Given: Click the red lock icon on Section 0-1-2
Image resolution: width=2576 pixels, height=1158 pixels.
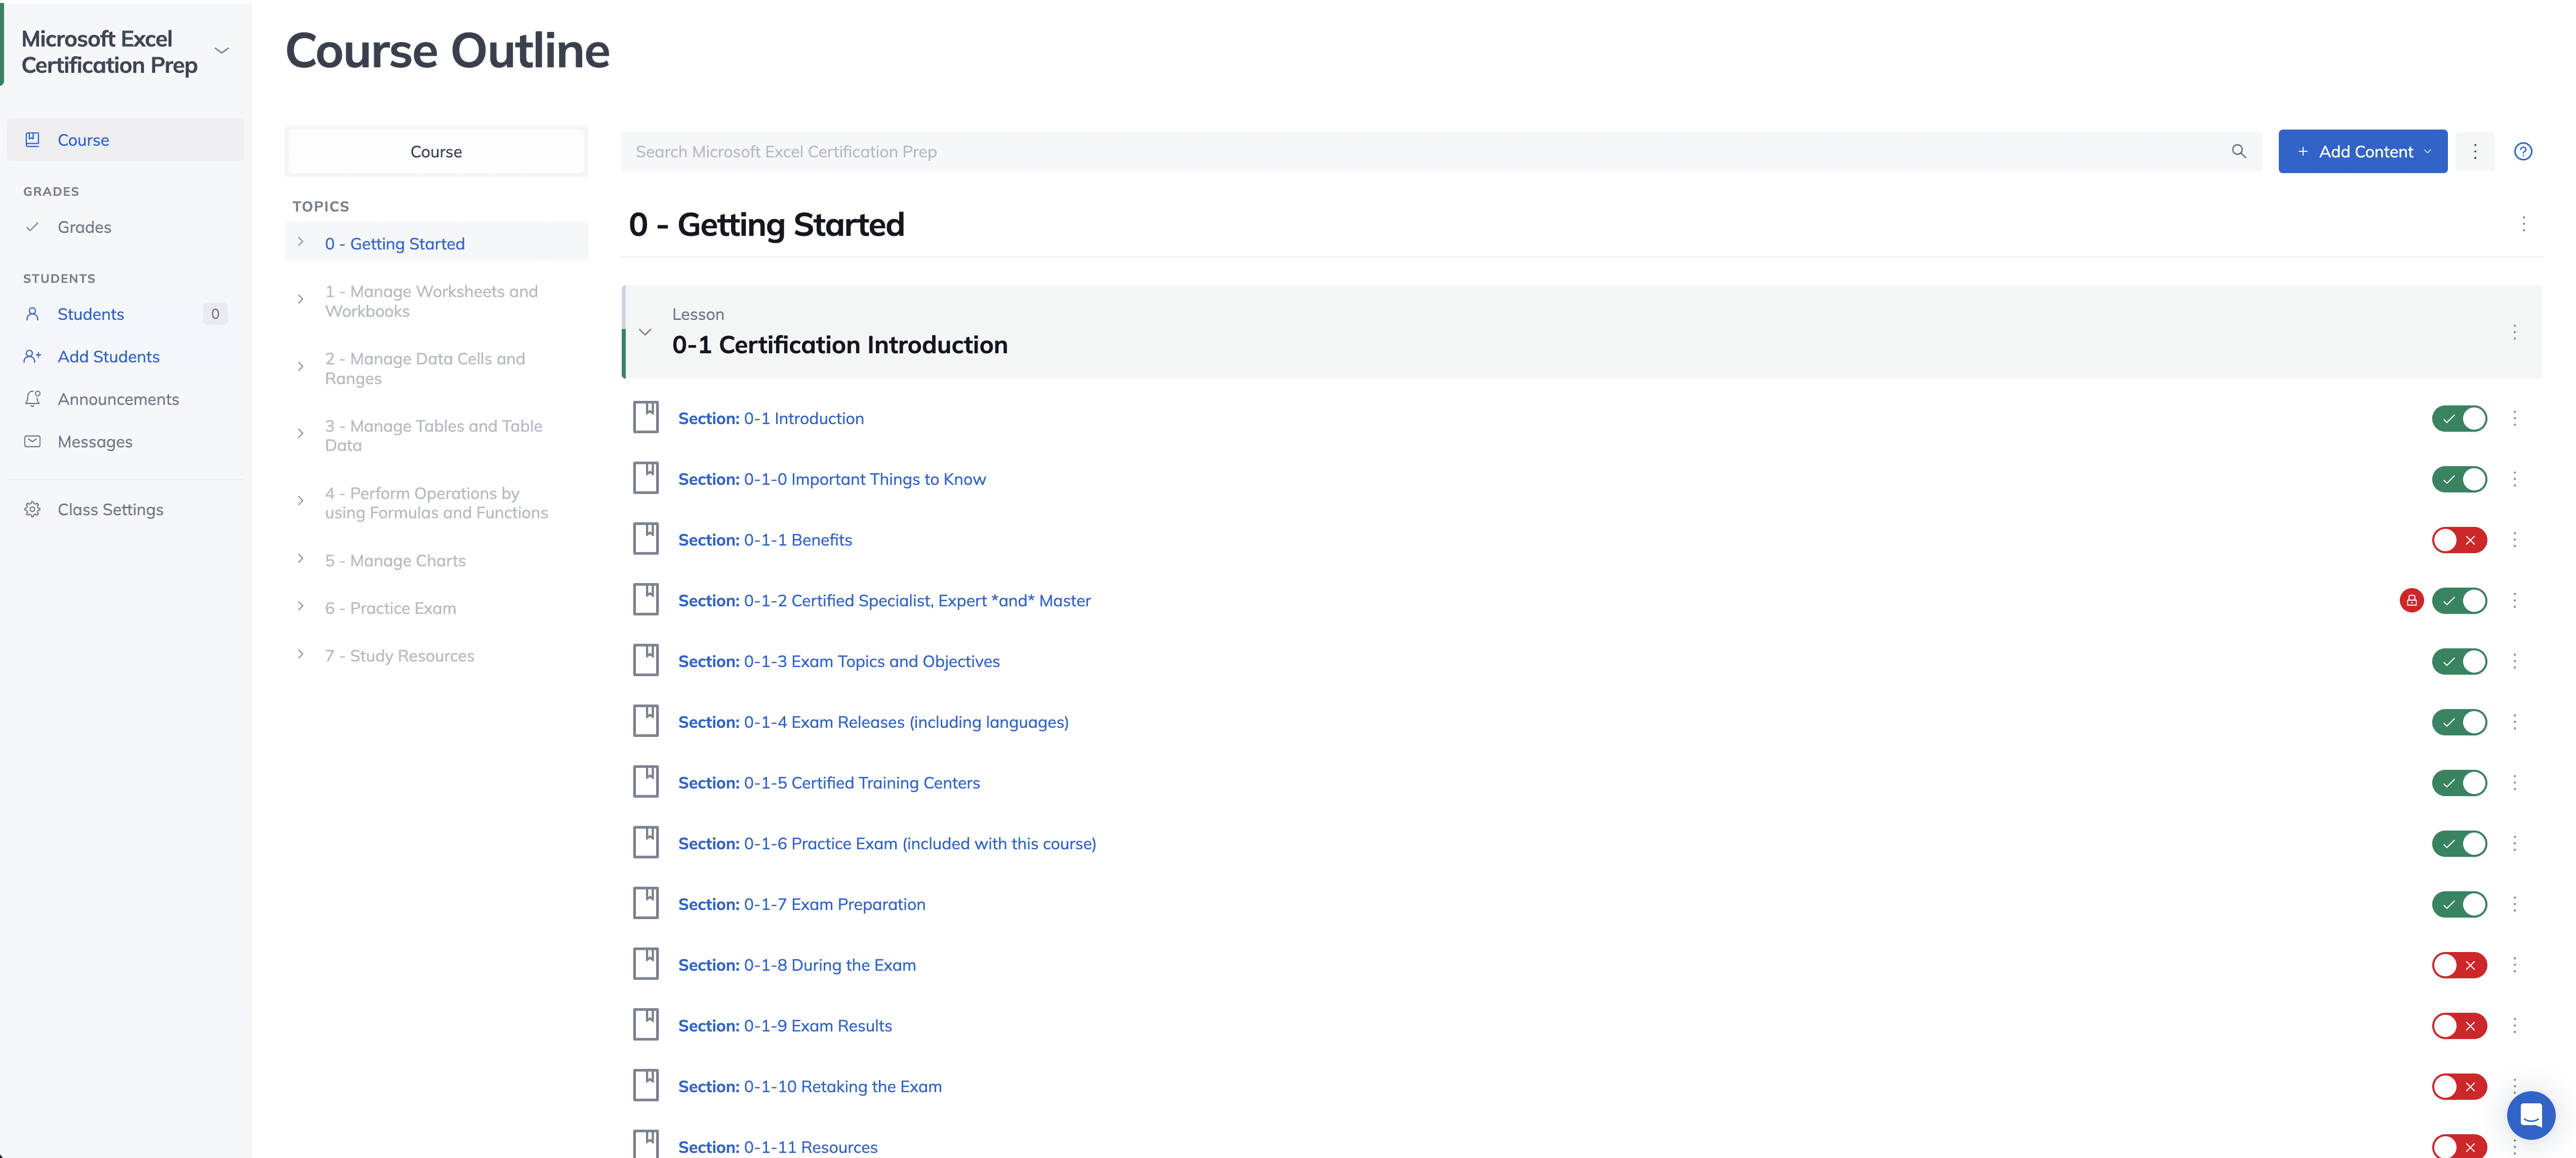Looking at the screenshot, I should (2411, 600).
